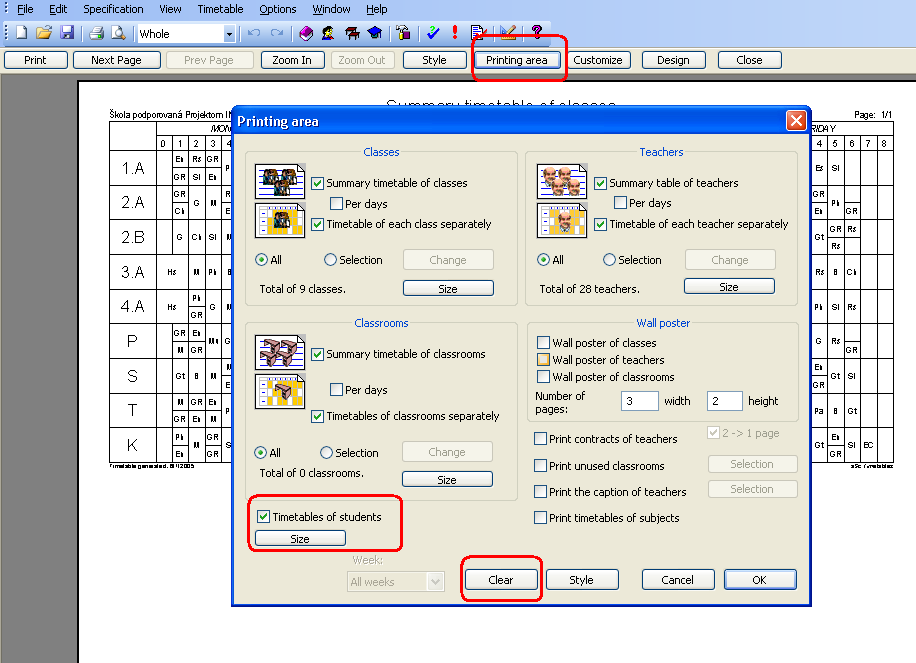Click the wall poster width pages field
This screenshot has height=663, width=916.
click(638, 401)
